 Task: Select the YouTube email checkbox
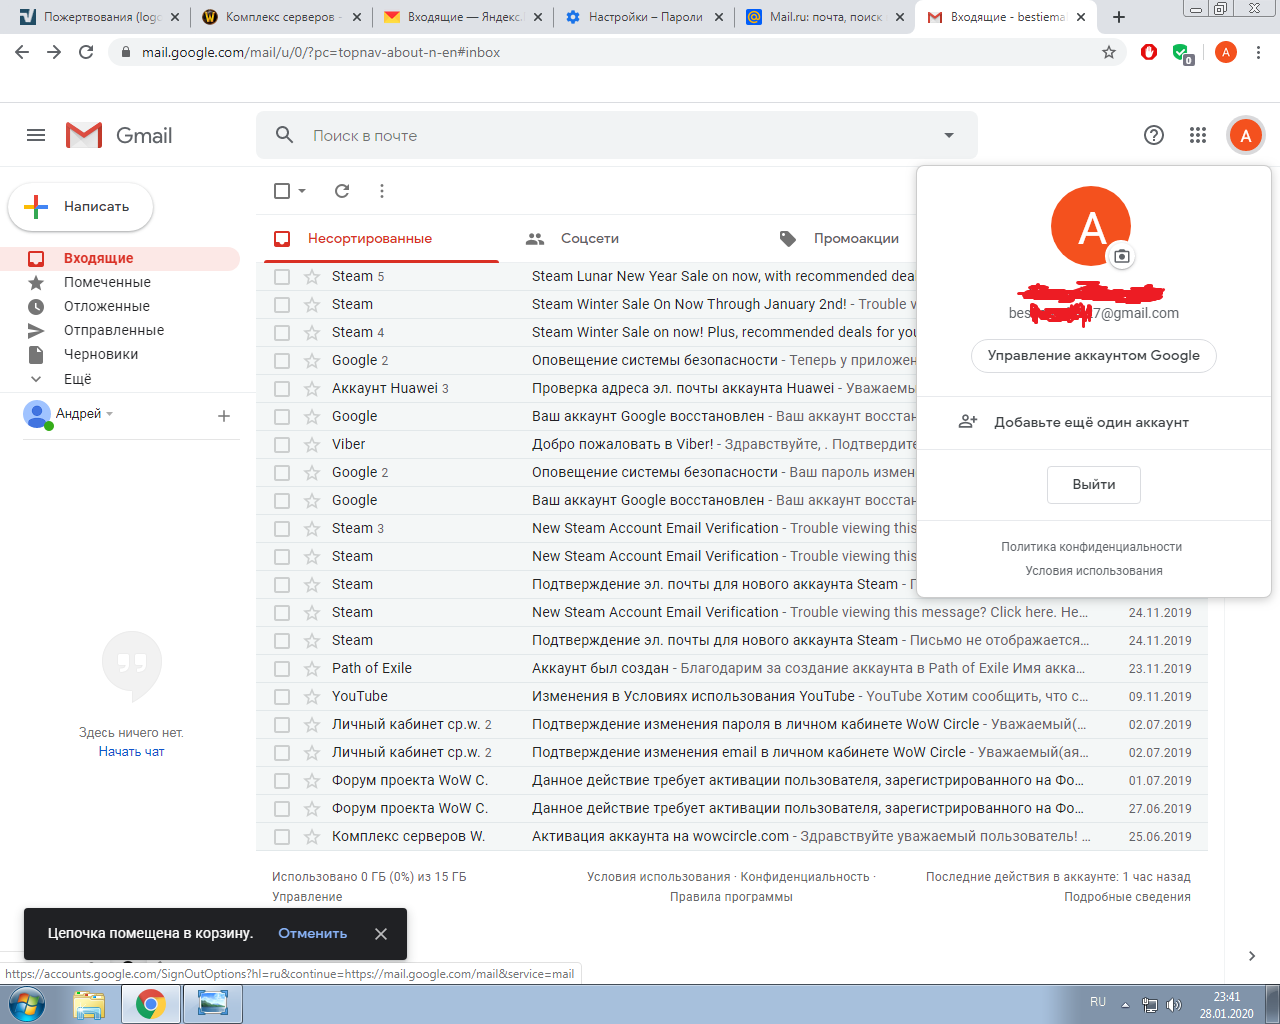[x=282, y=697]
